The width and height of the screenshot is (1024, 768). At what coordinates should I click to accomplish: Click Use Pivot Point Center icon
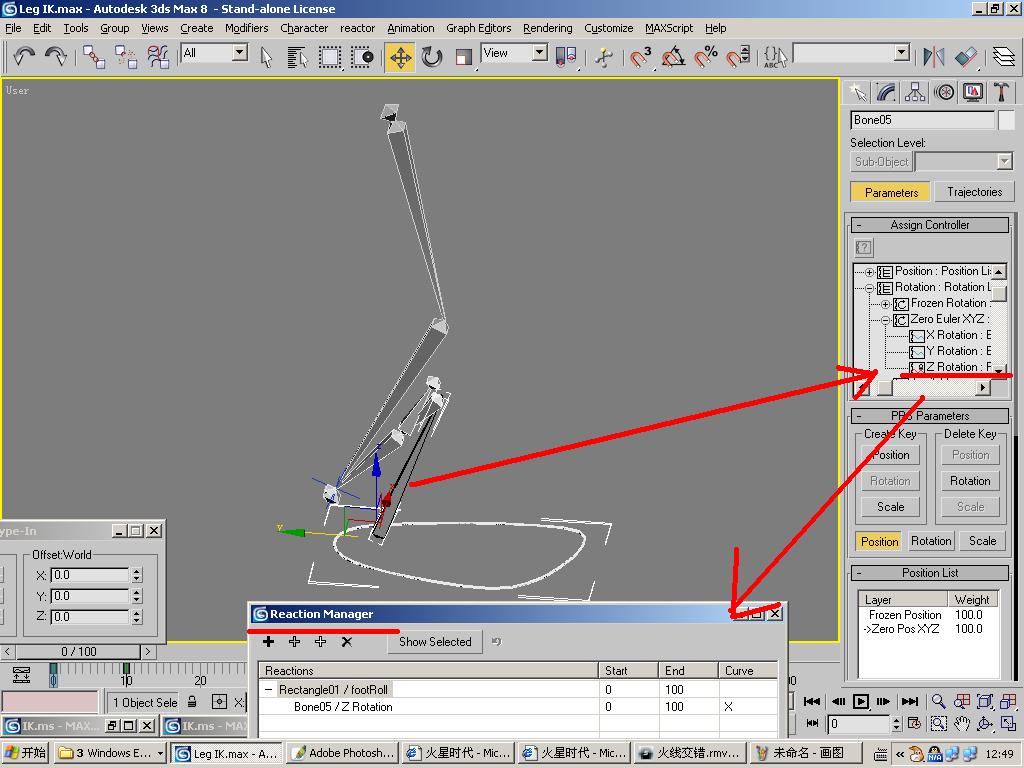(566, 57)
